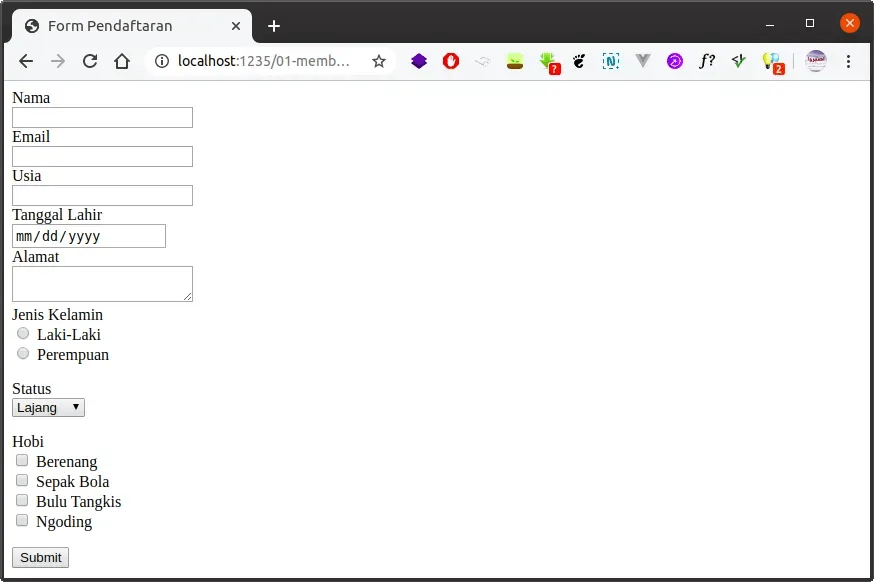Viewport: 874px width, 582px height.
Task: Check the Berenang hobby checkbox
Action: 22,460
